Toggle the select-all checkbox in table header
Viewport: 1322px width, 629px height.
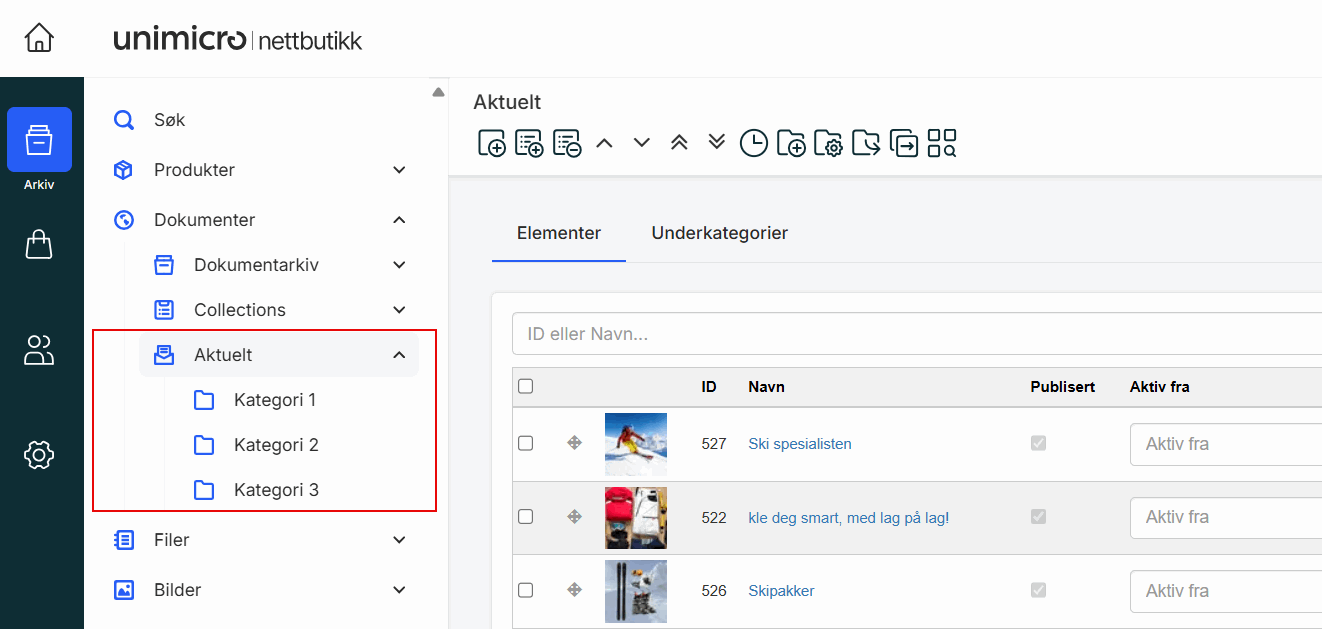(x=526, y=387)
